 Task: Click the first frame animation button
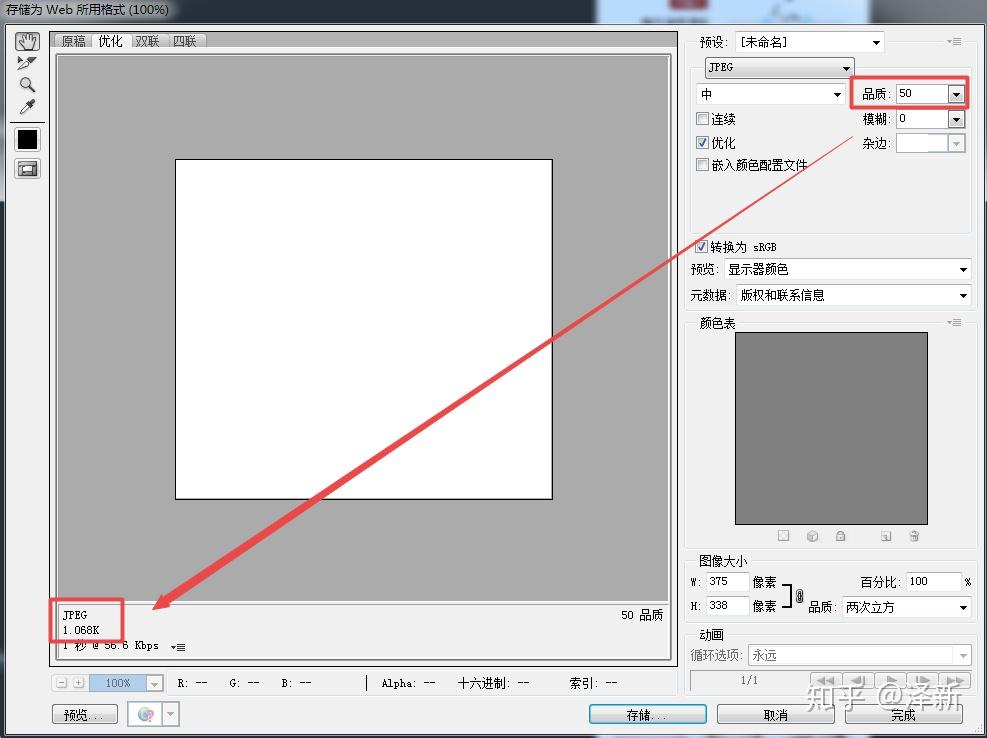pos(825,681)
